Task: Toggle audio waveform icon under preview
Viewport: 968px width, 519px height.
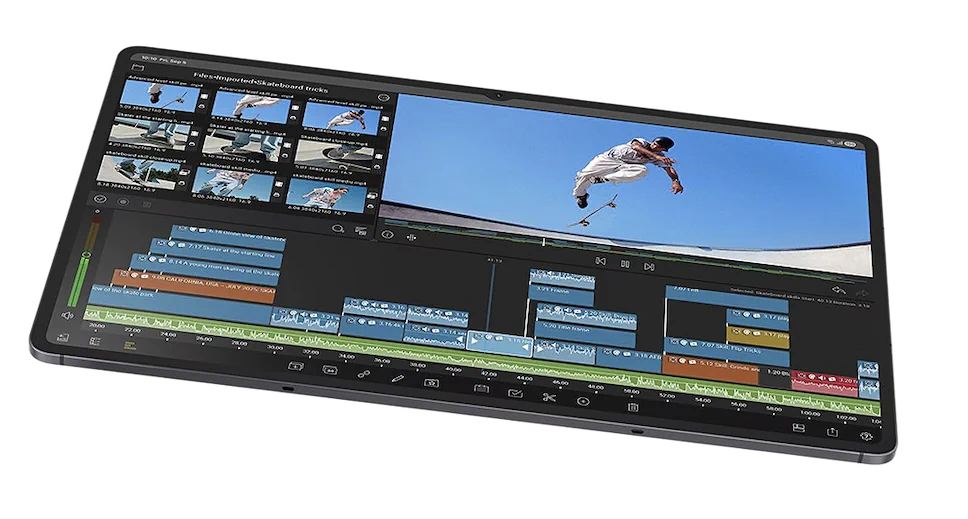Action: coord(412,237)
